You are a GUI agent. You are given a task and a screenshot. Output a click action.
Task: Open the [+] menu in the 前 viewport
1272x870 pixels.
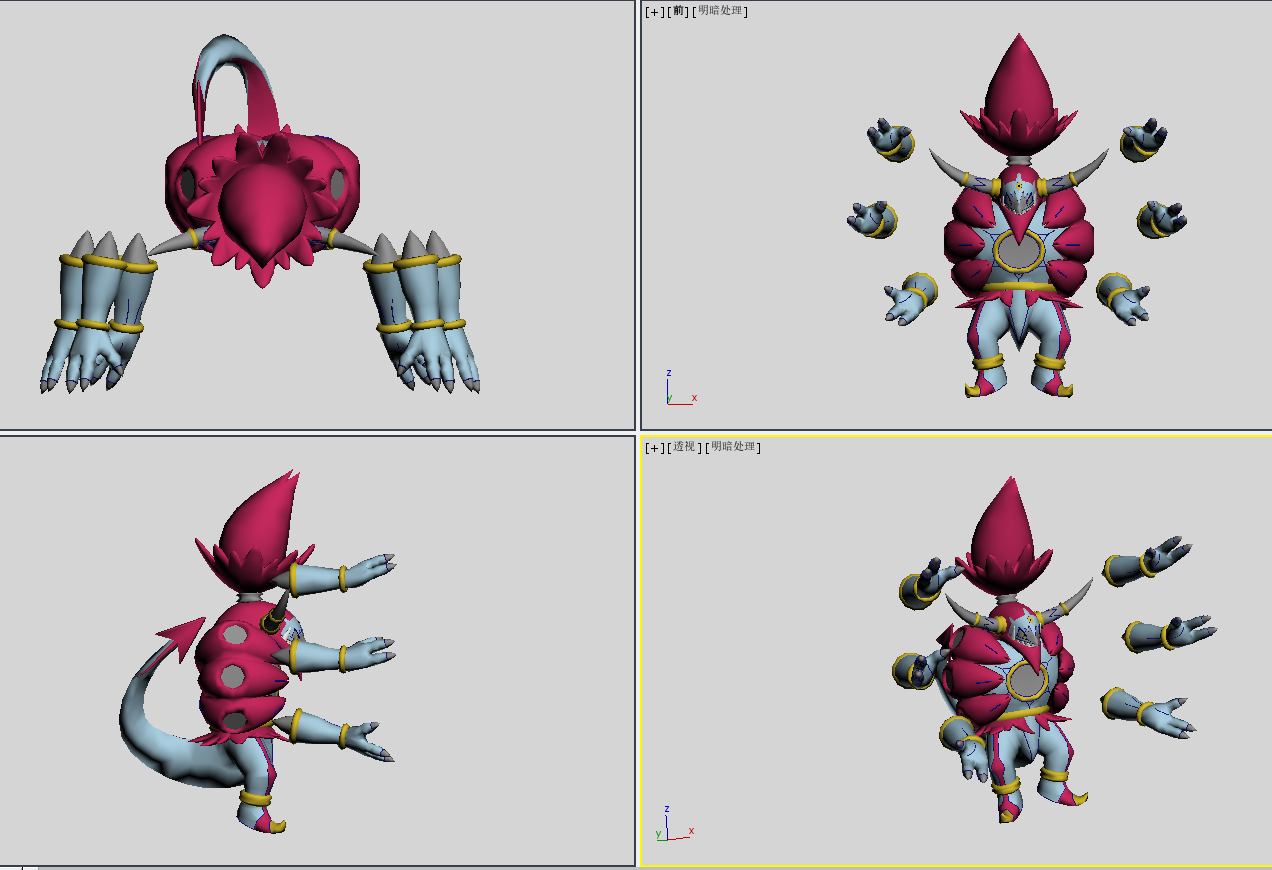(x=654, y=11)
